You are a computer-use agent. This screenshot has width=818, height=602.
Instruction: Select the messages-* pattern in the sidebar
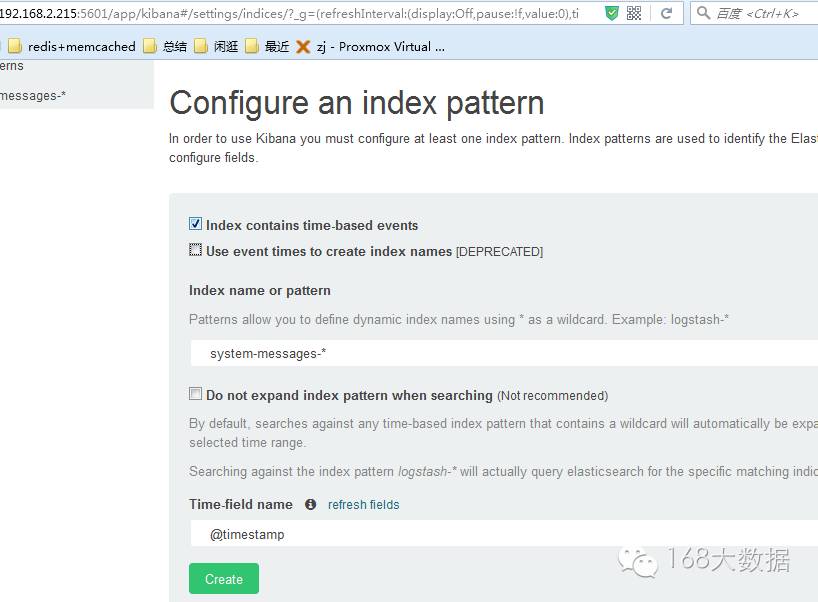tap(32, 95)
